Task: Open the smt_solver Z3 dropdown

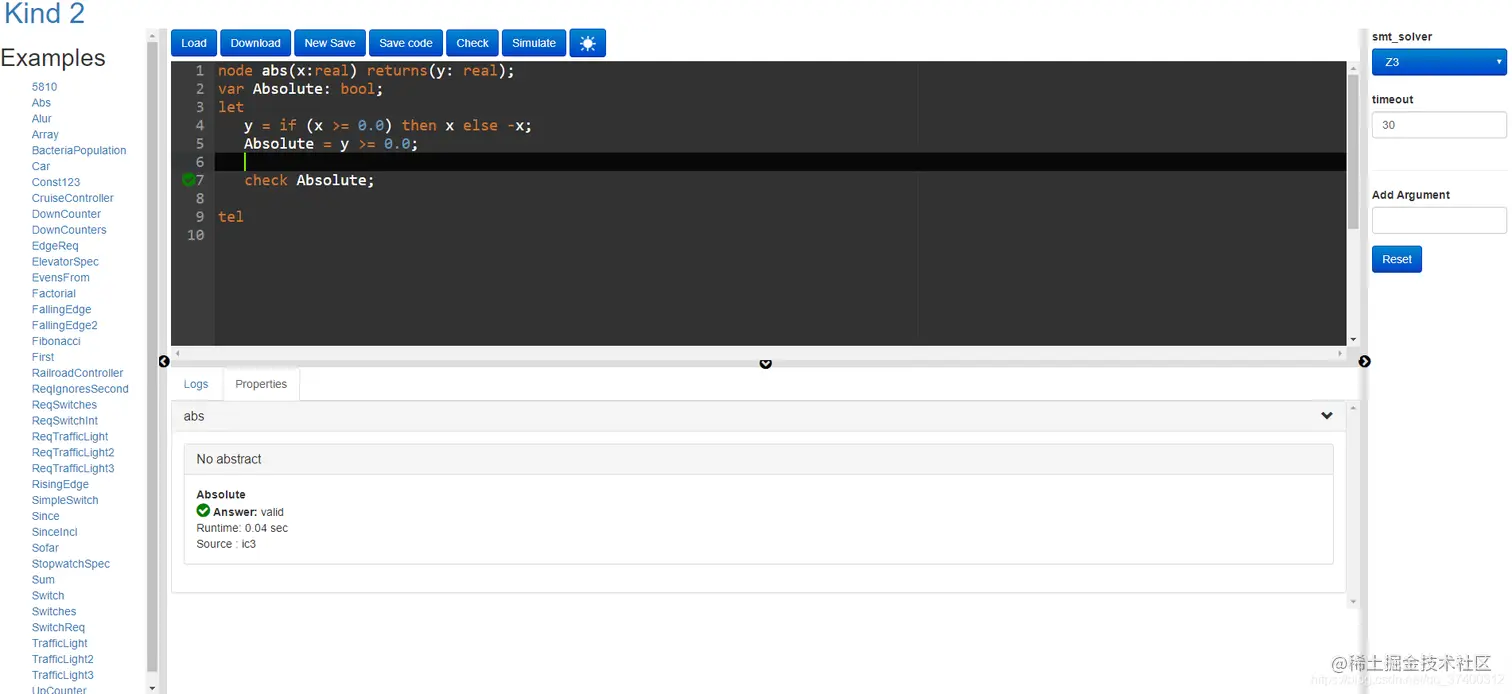Action: (x=1439, y=62)
